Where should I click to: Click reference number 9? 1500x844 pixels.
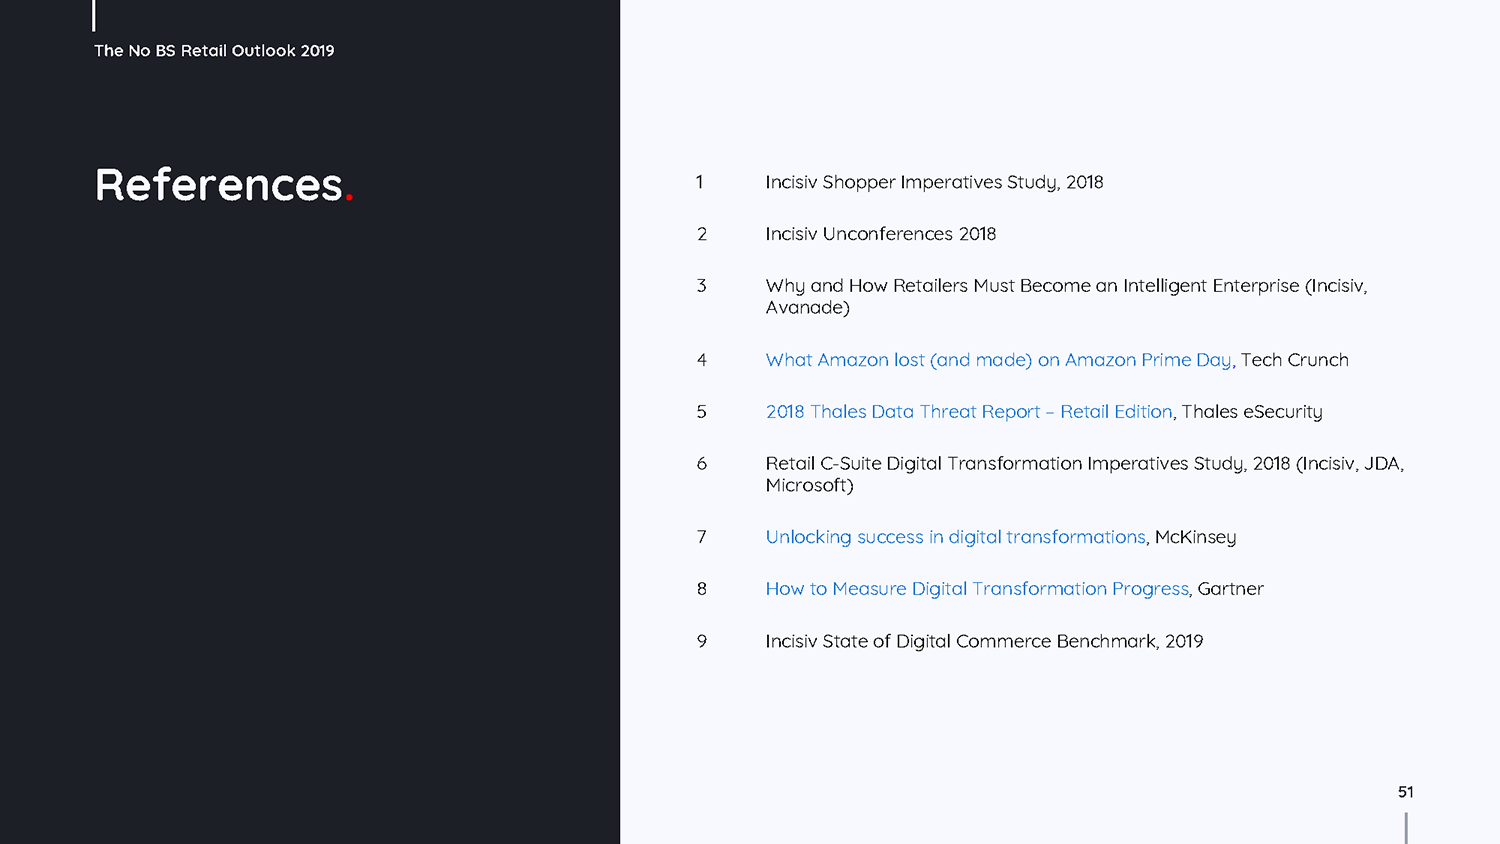pyautogui.click(x=702, y=641)
